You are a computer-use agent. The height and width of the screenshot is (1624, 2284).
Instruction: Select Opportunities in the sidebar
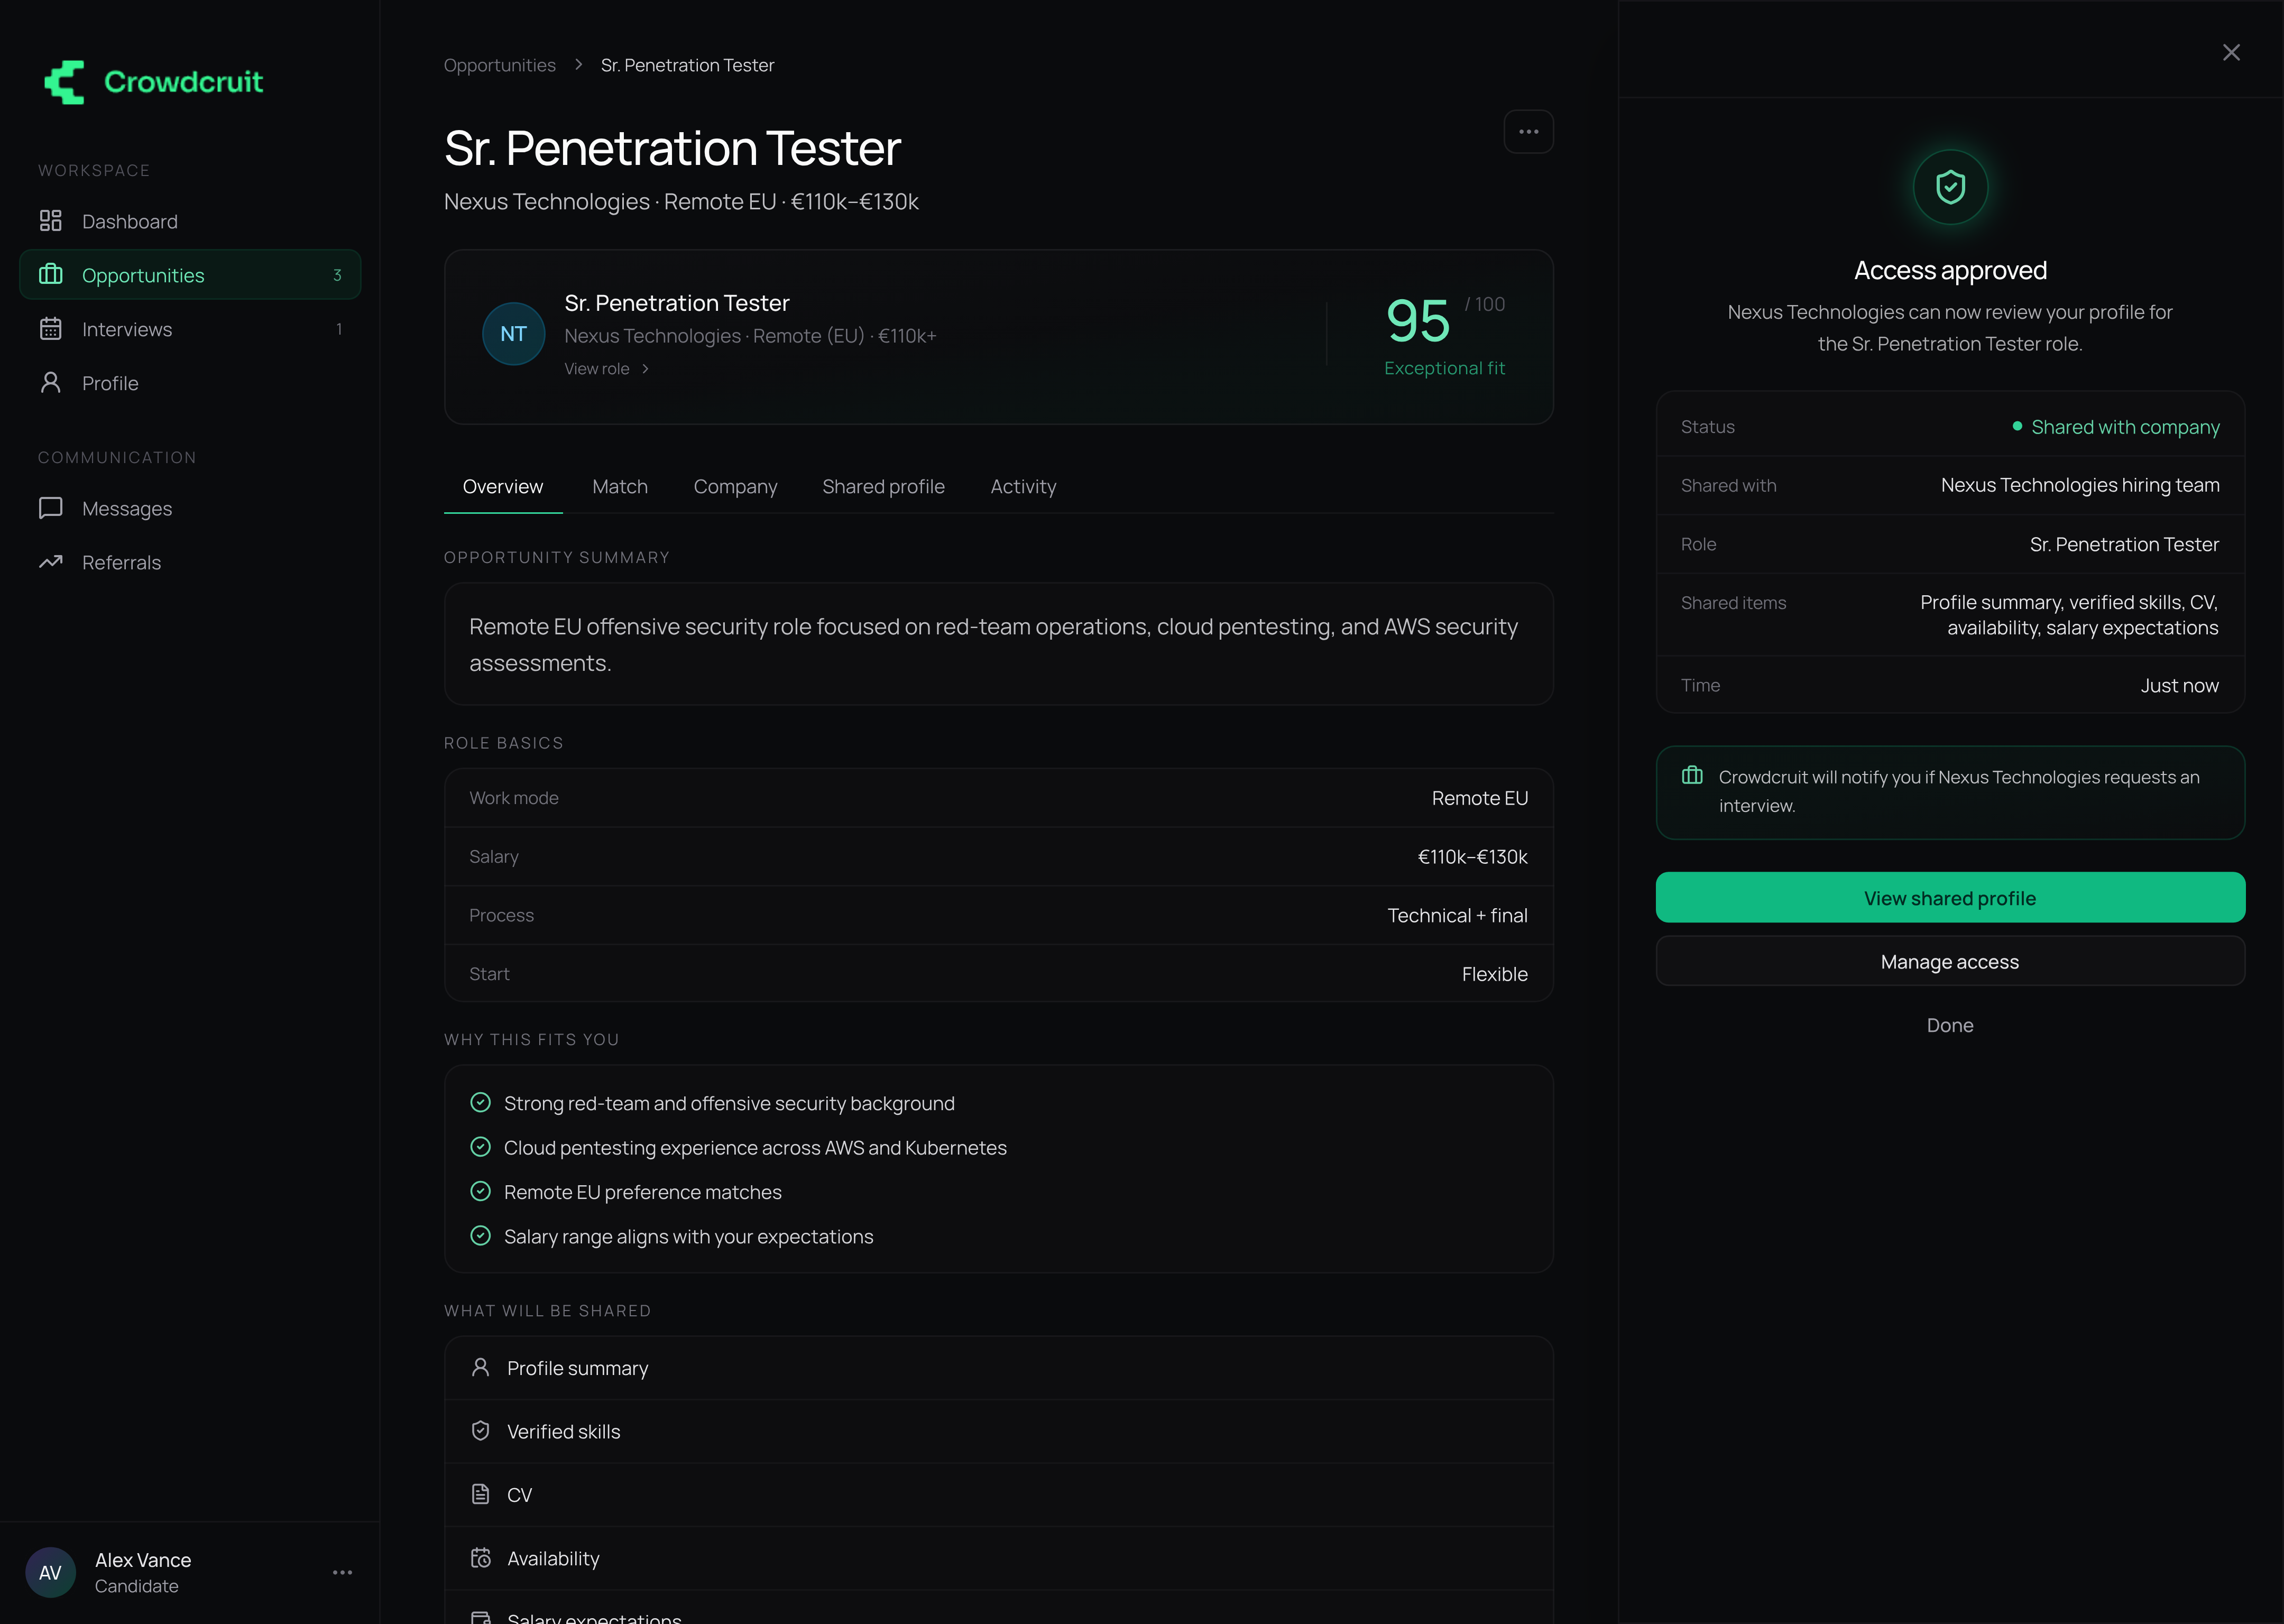click(190, 275)
